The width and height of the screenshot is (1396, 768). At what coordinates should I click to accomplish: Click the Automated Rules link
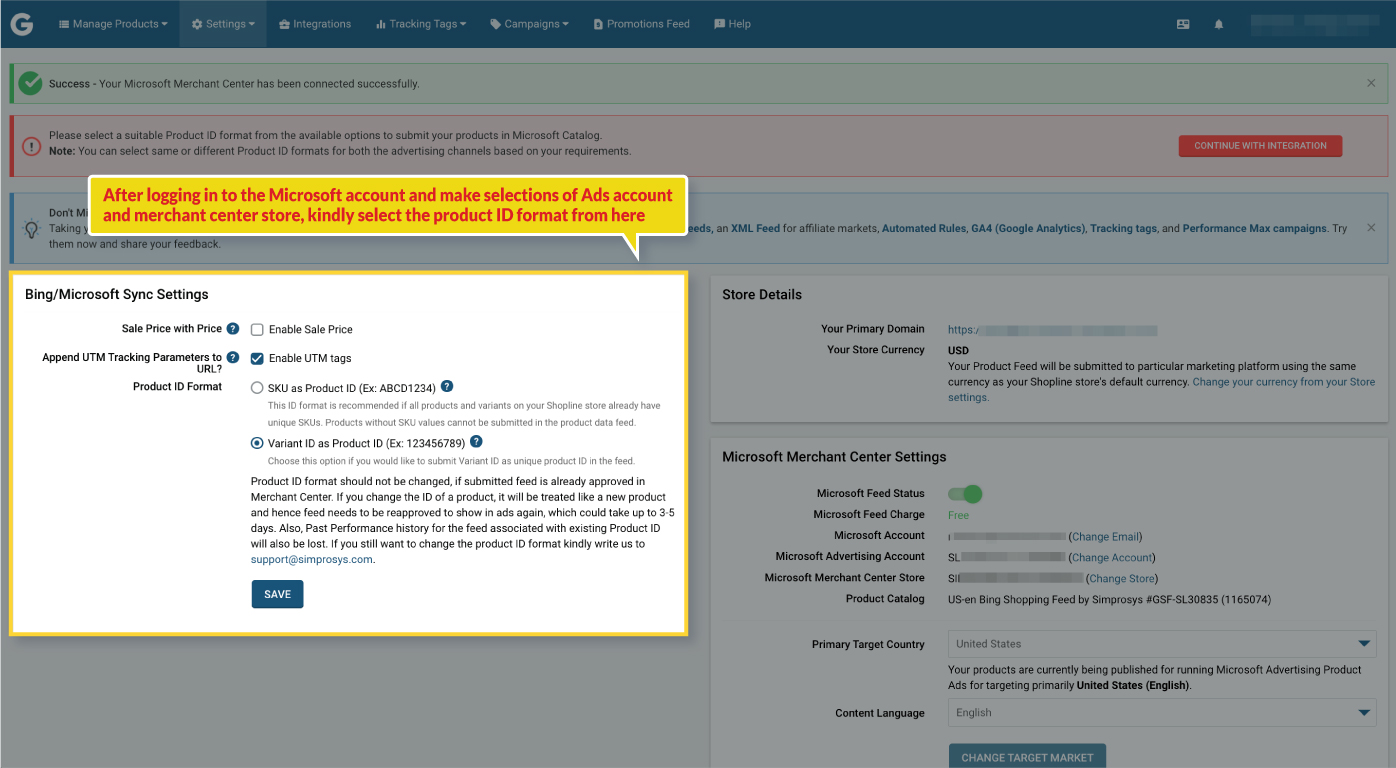coord(923,229)
